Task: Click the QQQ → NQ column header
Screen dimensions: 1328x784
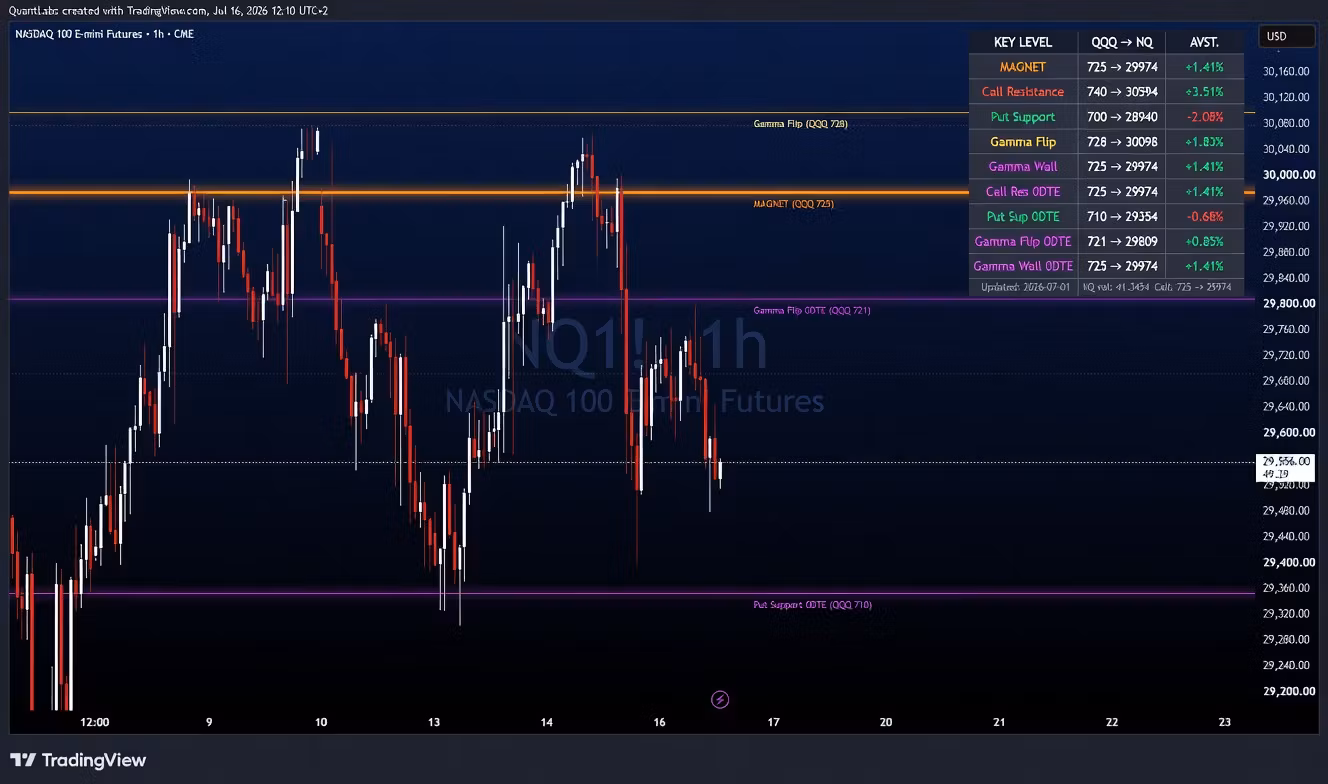Action: pos(1121,42)
